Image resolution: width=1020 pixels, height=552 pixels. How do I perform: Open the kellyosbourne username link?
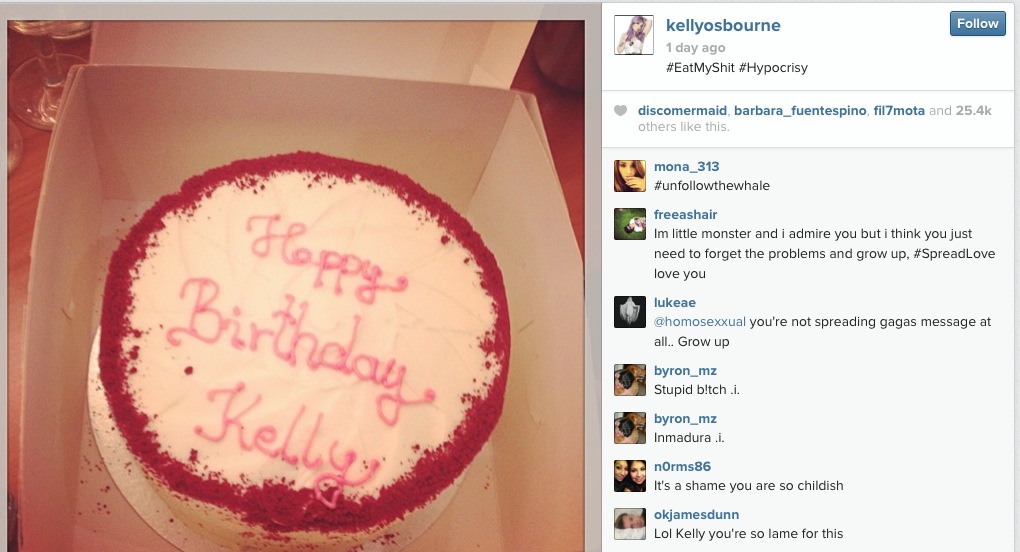723,25
